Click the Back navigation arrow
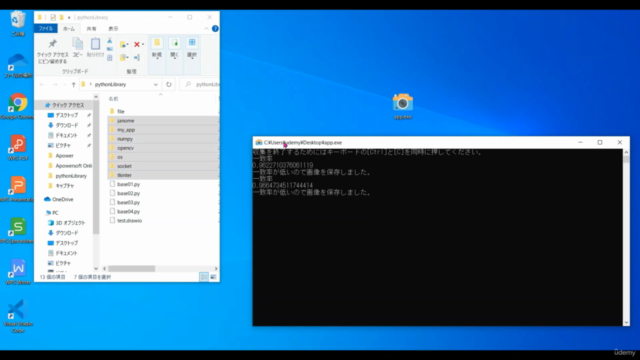 click(x=42, y=84)
